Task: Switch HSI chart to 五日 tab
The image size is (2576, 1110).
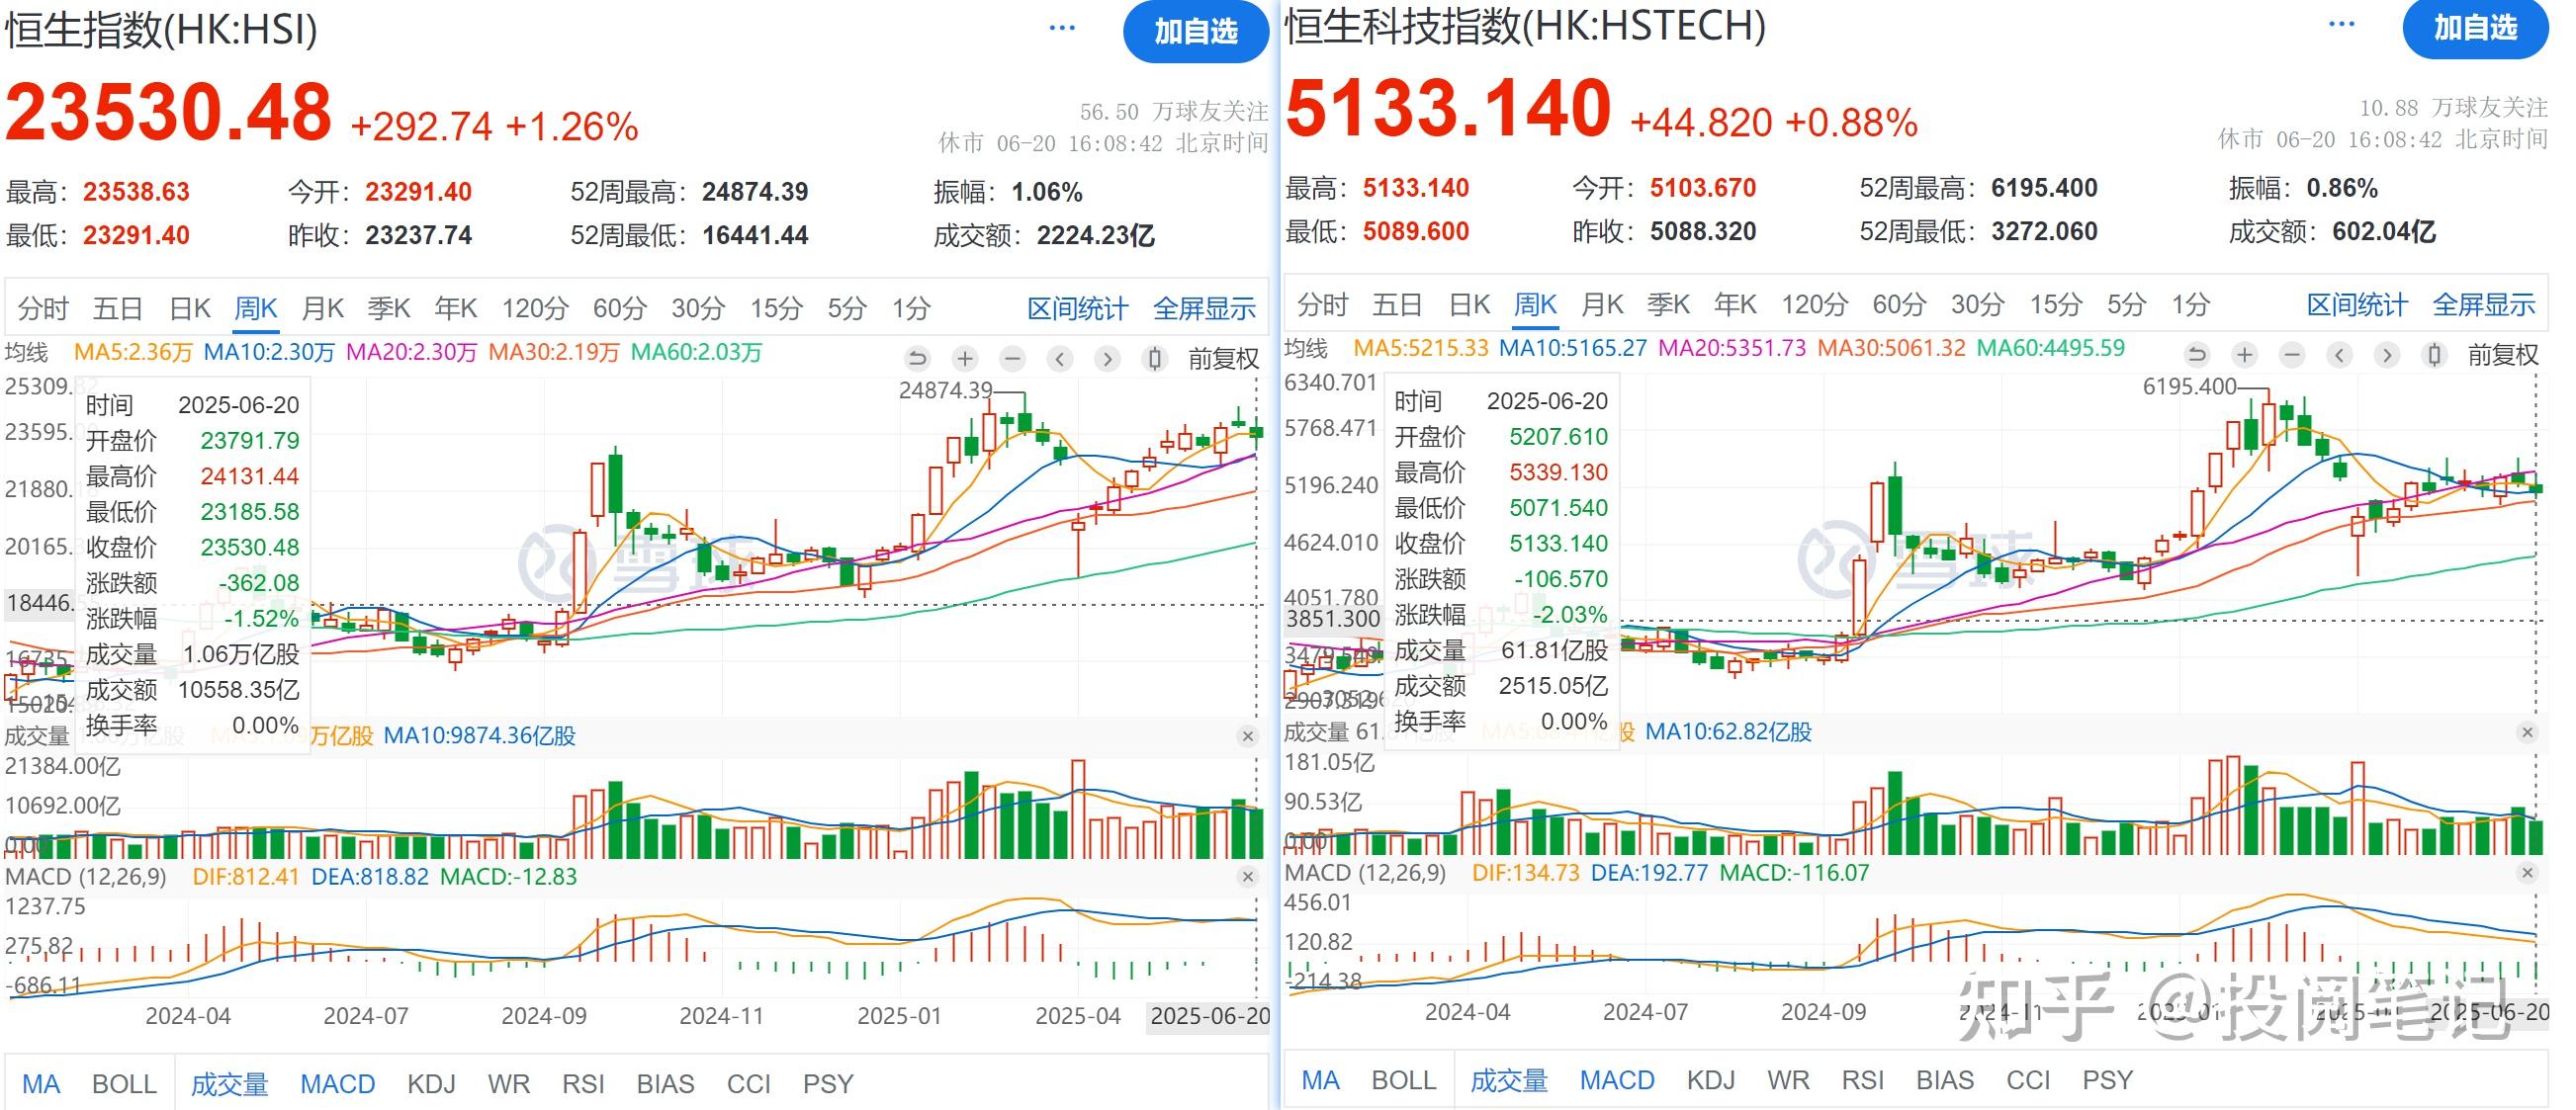Action: pyautogui.click(x=118, y=309)
